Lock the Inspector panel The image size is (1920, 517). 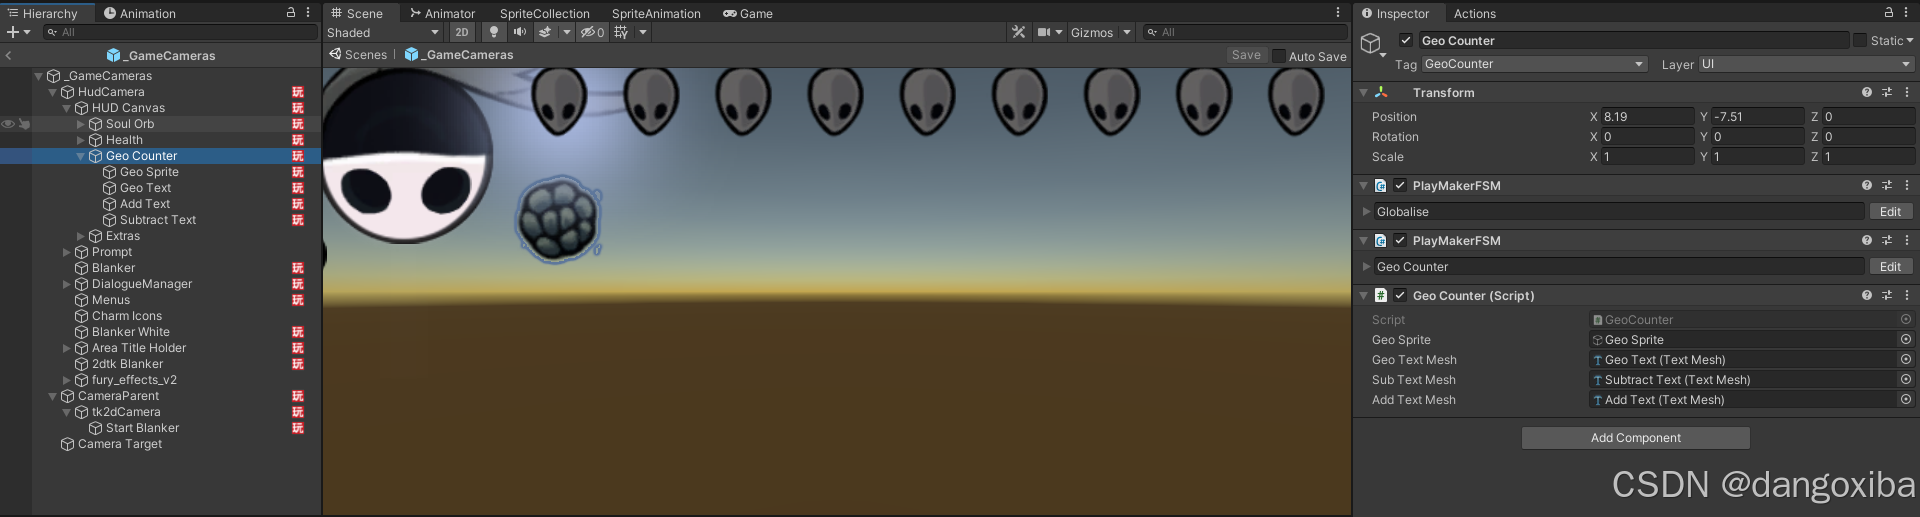click(1888, 12)
